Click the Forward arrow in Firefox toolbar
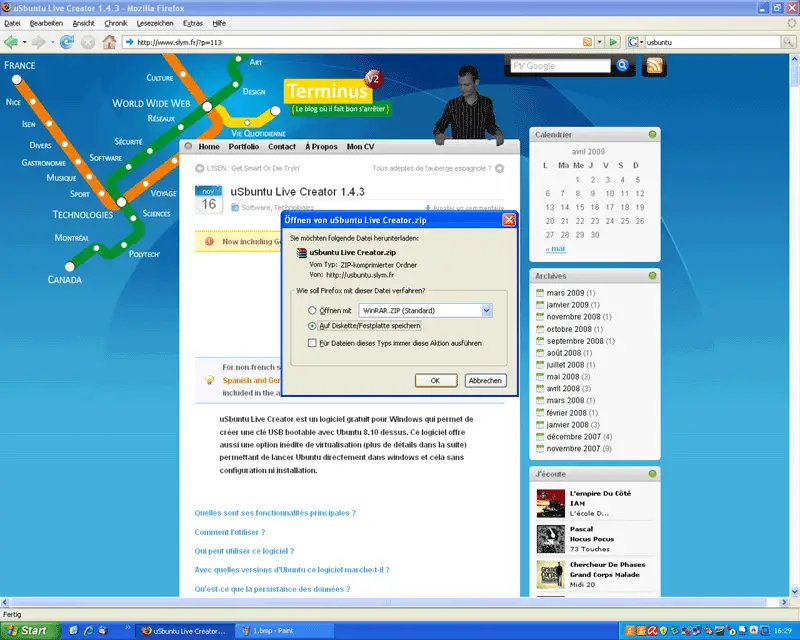The width and height of the screenshot is (800, 640). [38, 42]
